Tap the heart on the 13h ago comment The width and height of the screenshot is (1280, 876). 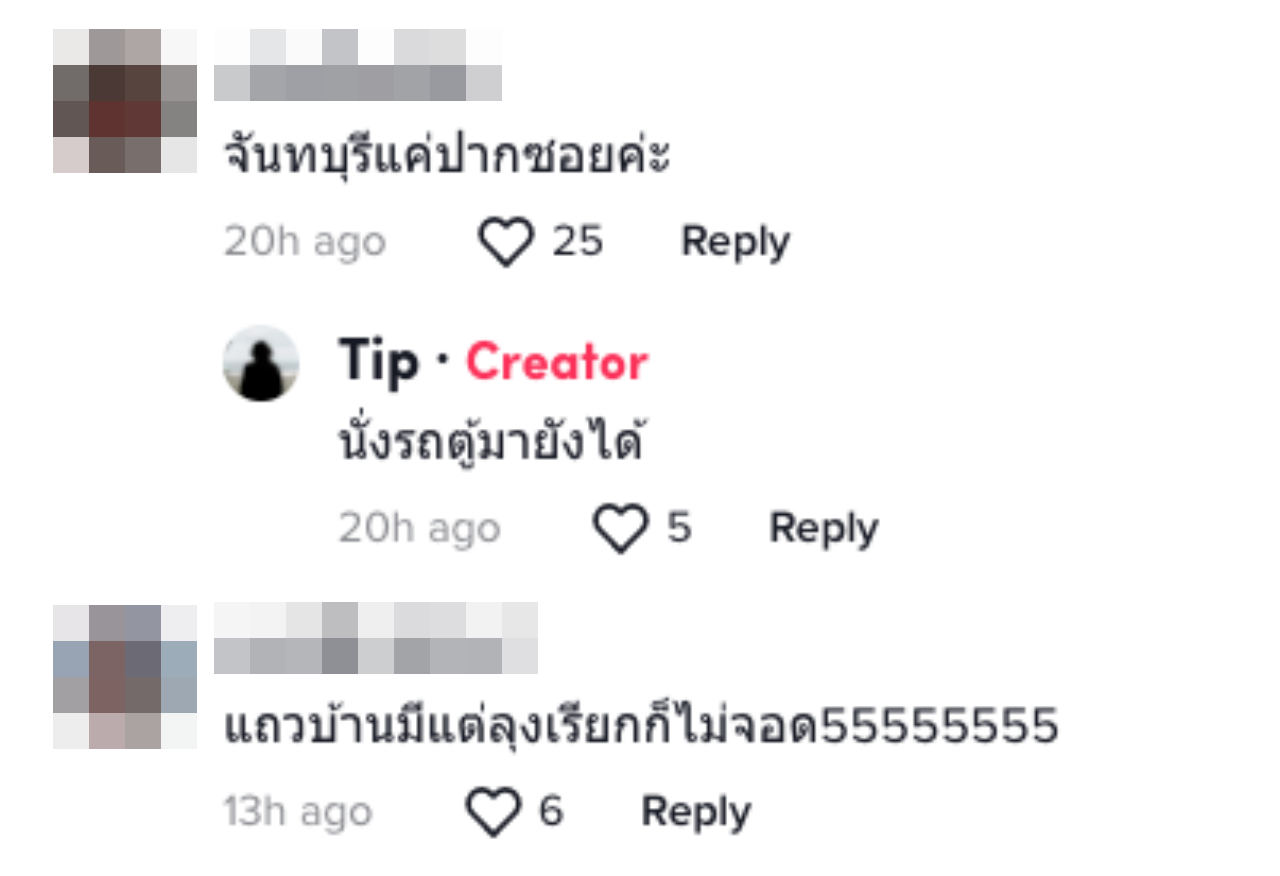pos(495,812)
